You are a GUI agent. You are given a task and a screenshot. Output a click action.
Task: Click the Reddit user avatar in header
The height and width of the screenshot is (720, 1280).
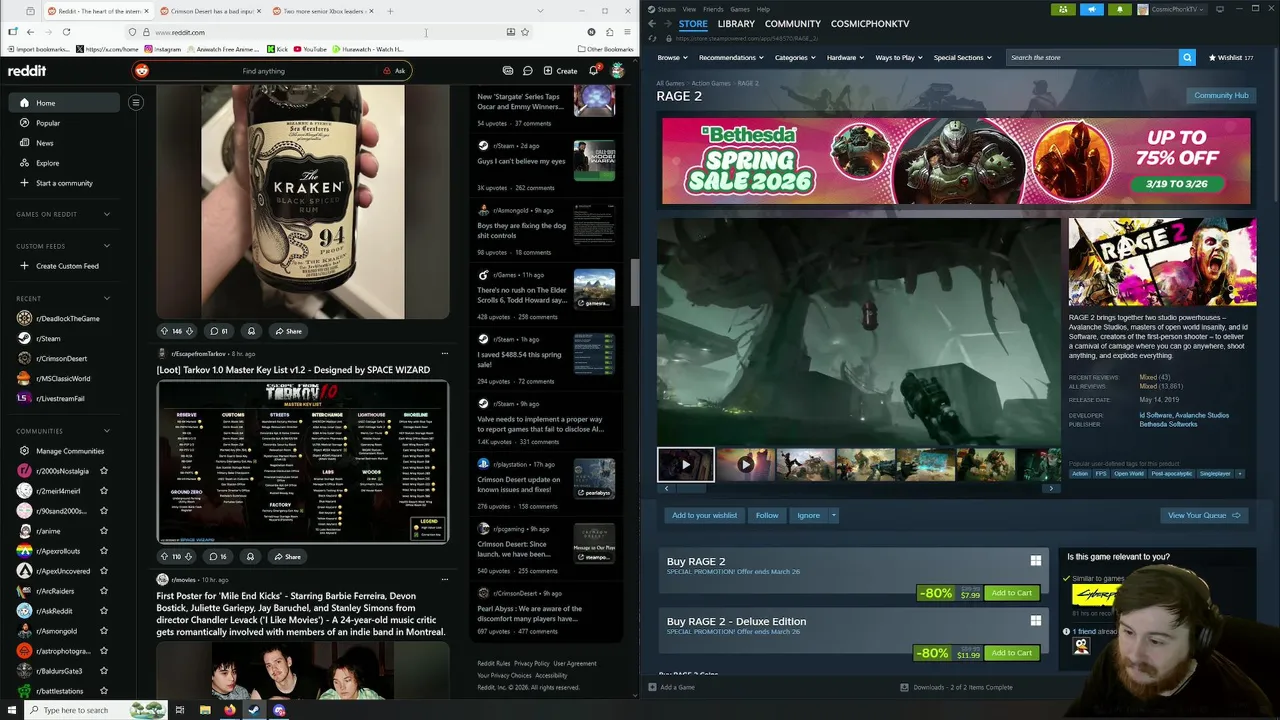(x=618, y=71)
